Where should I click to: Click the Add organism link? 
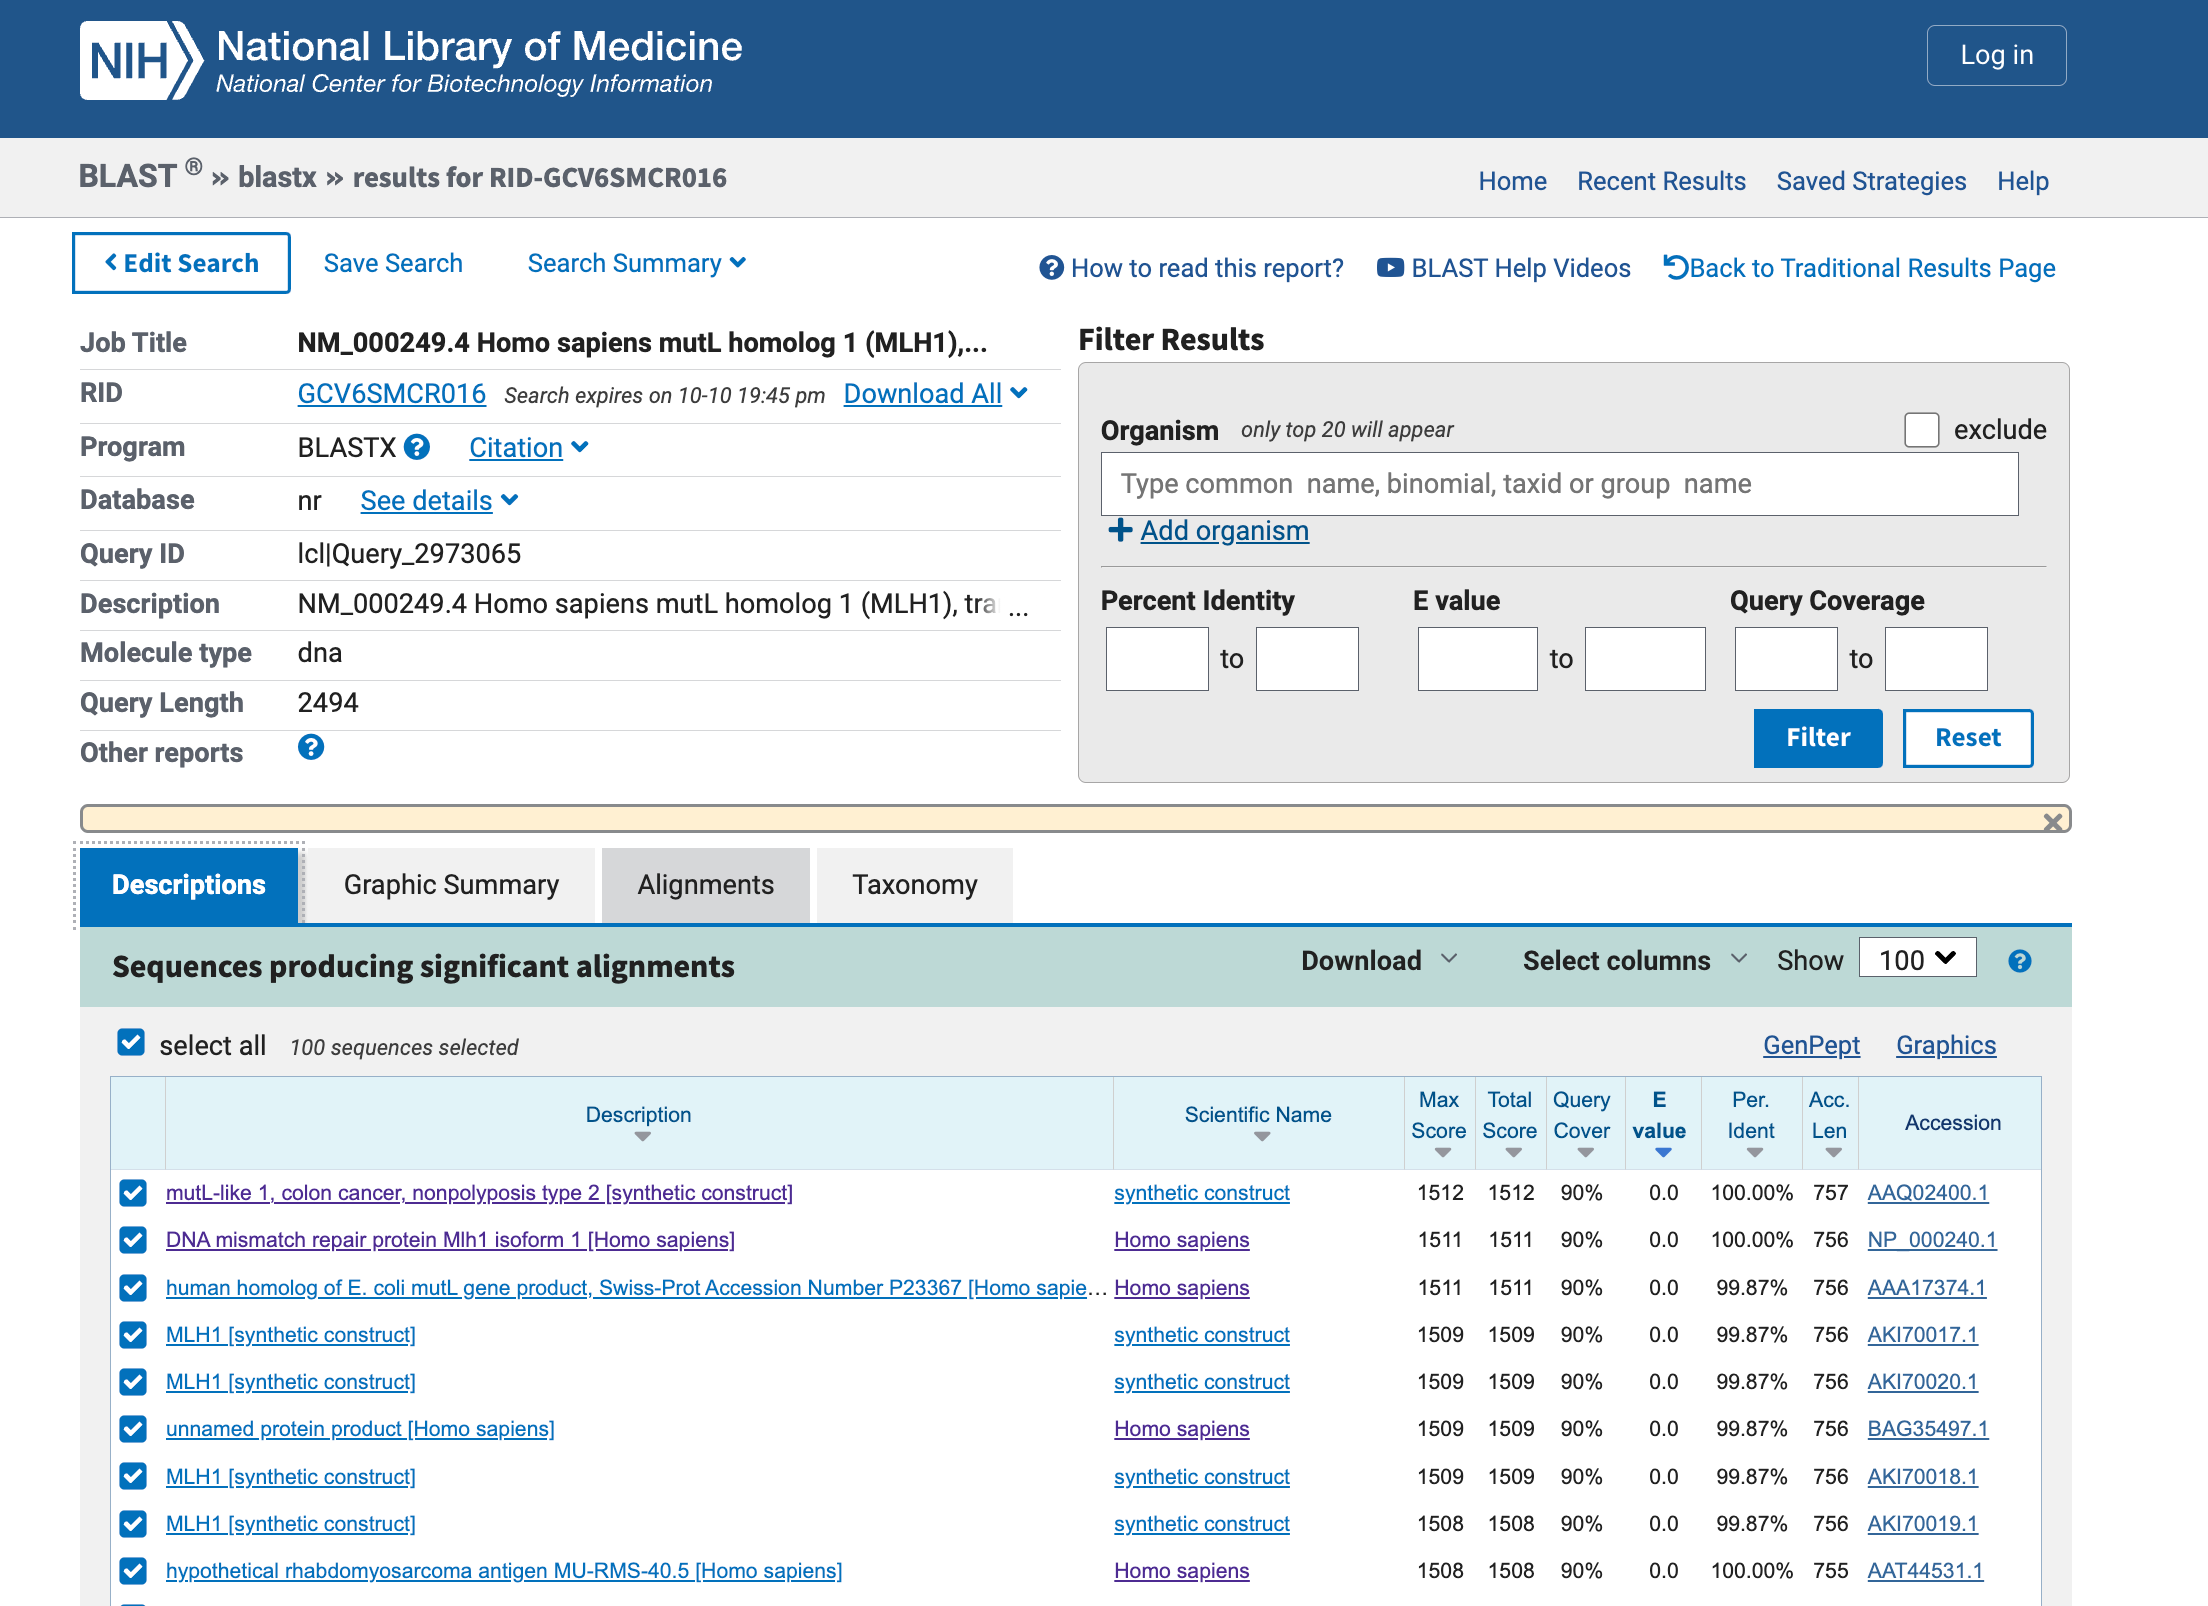point(1224,530)
